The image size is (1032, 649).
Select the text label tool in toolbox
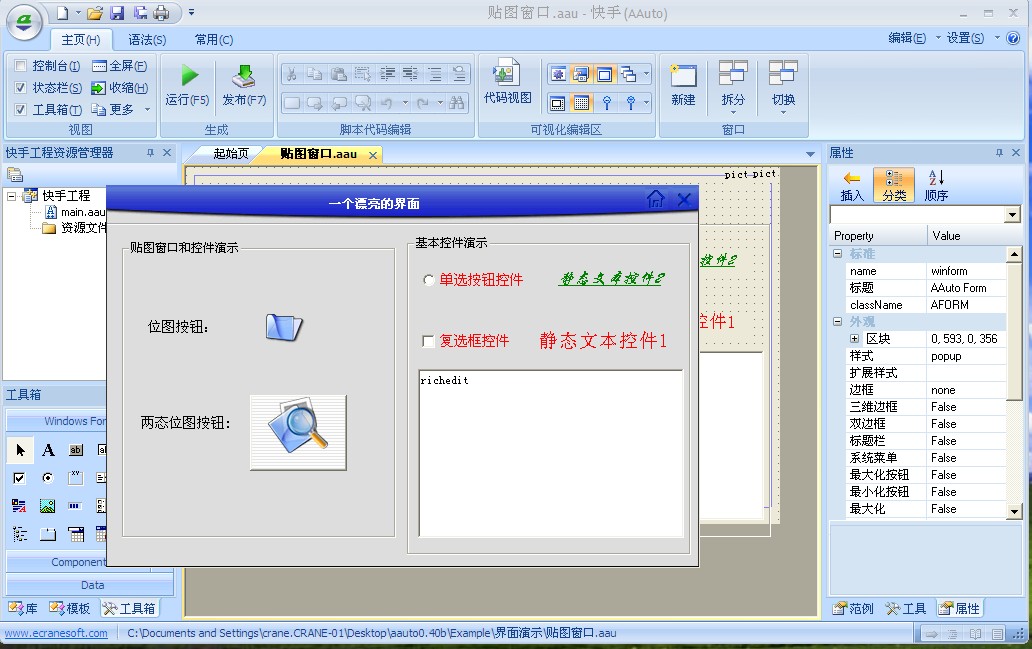48,450
